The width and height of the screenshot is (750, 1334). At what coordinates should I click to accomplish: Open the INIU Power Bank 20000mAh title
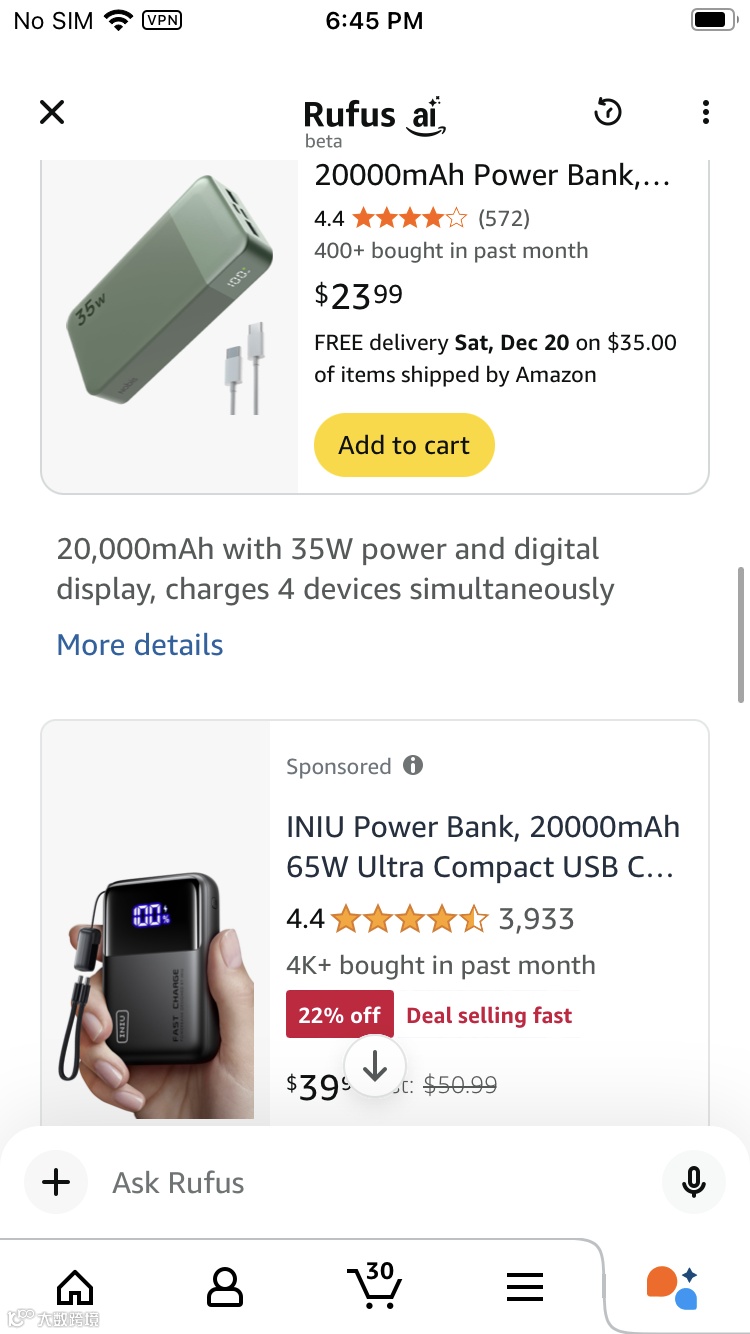click(483, 846)
